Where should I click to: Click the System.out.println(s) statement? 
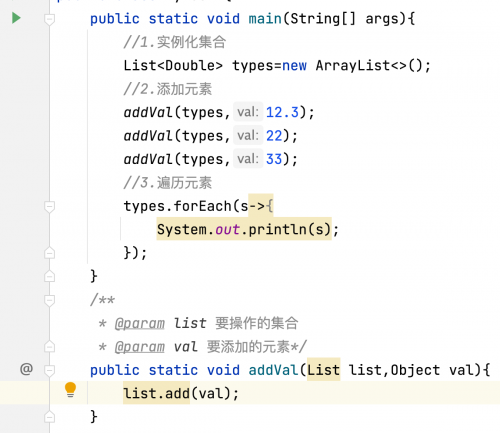click(x=244, y=229)
